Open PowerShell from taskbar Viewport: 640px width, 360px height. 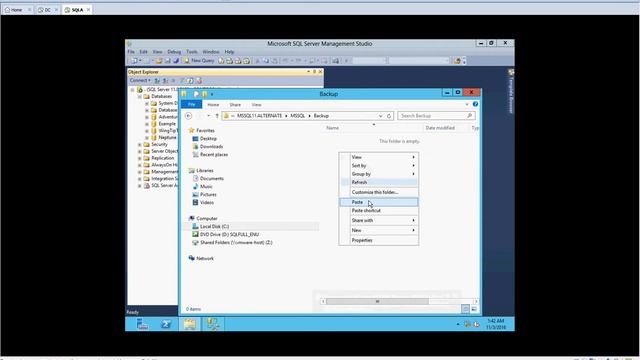click(166, 324)
